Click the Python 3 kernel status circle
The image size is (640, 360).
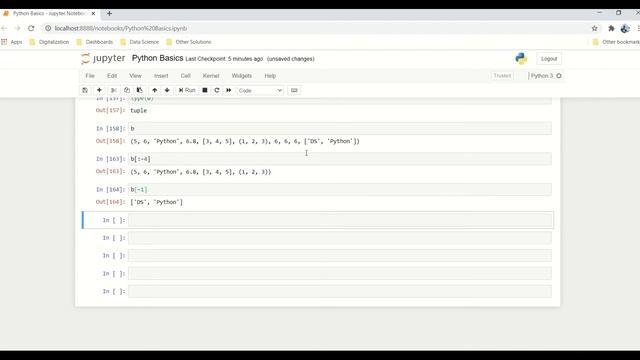coord(559,76)
